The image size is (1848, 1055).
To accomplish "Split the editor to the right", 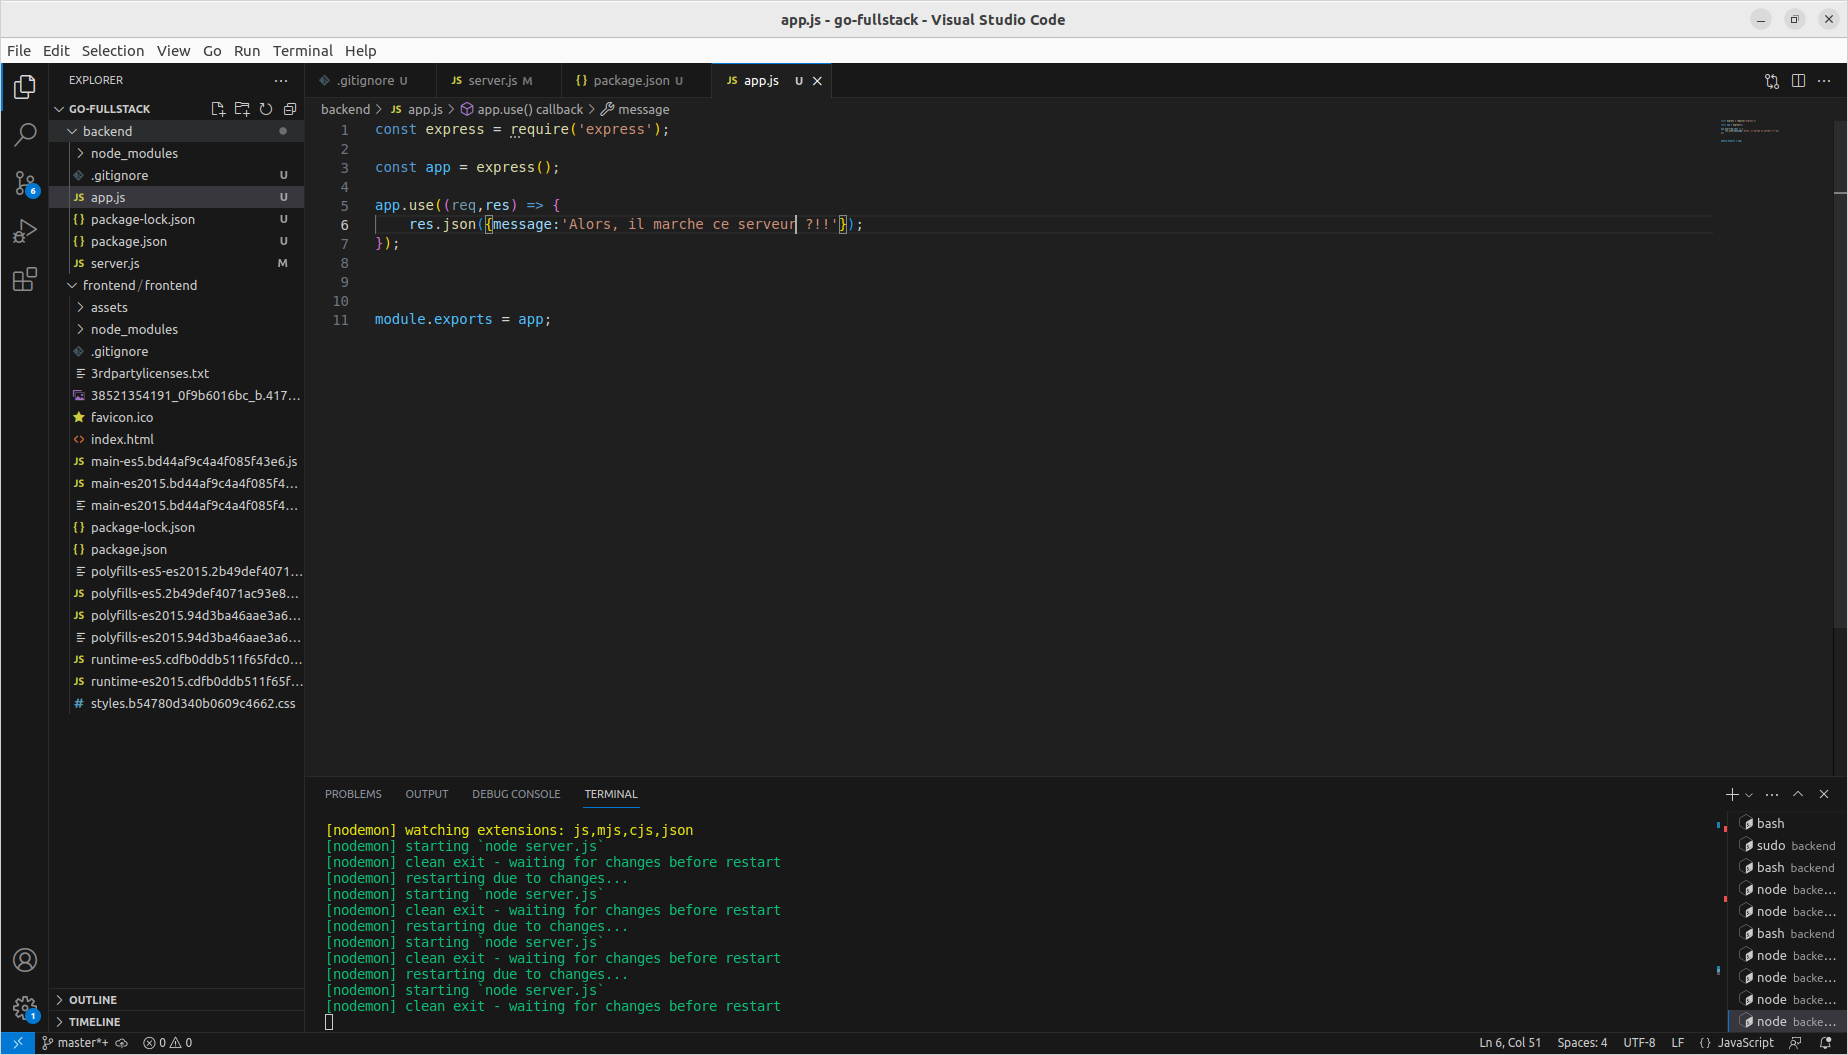I will 1797,81.
